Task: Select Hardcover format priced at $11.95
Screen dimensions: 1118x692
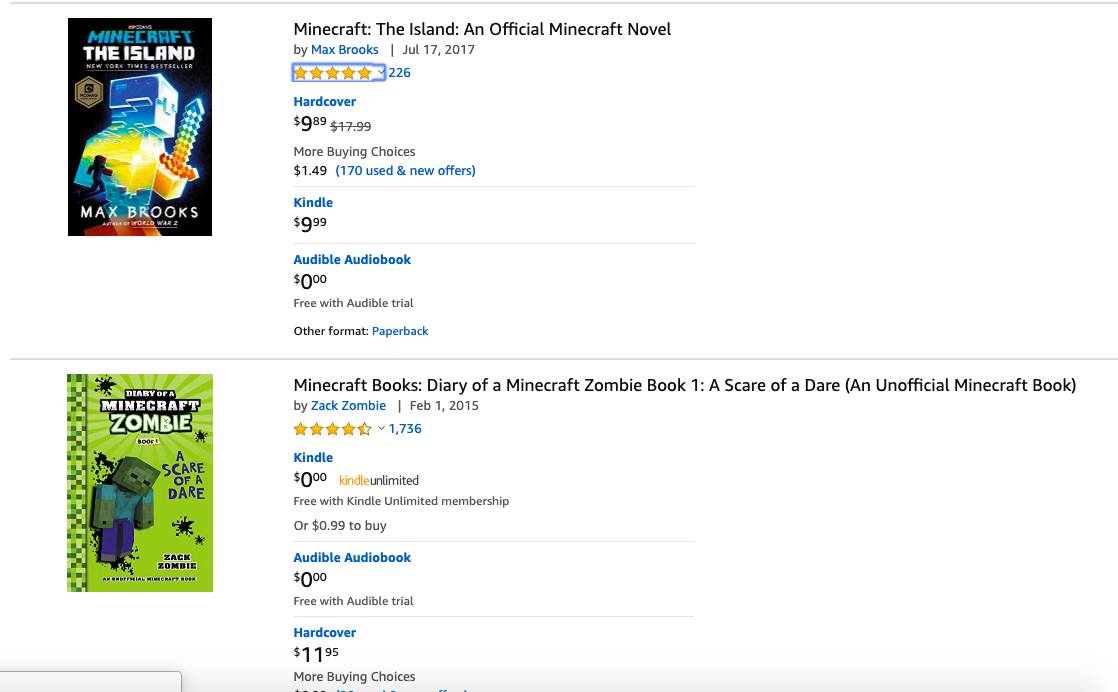Action: [x=325, y=633]
